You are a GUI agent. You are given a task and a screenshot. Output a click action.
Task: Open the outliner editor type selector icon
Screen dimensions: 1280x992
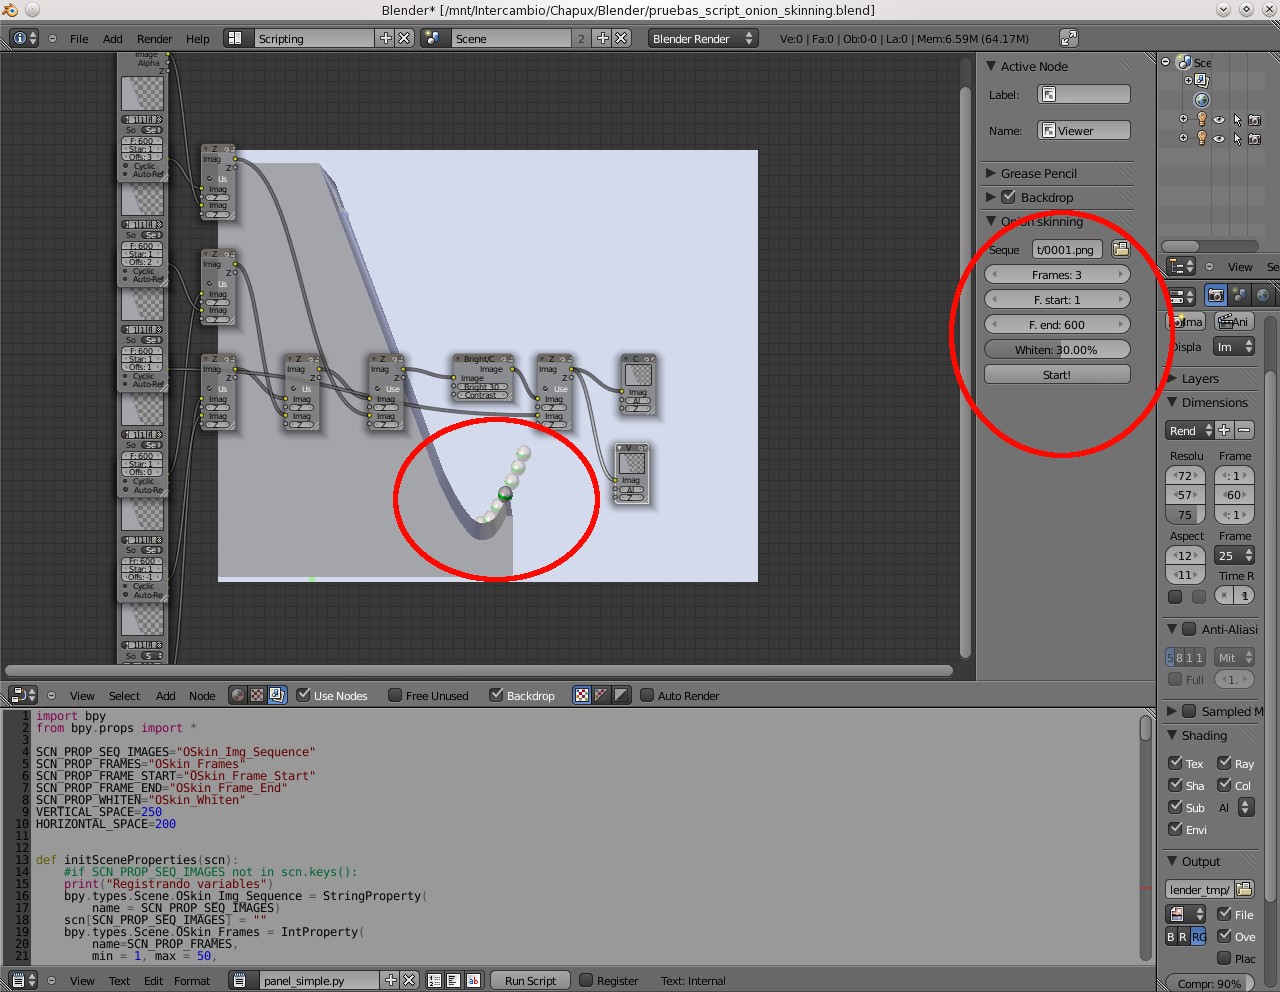click(1182, 266)
